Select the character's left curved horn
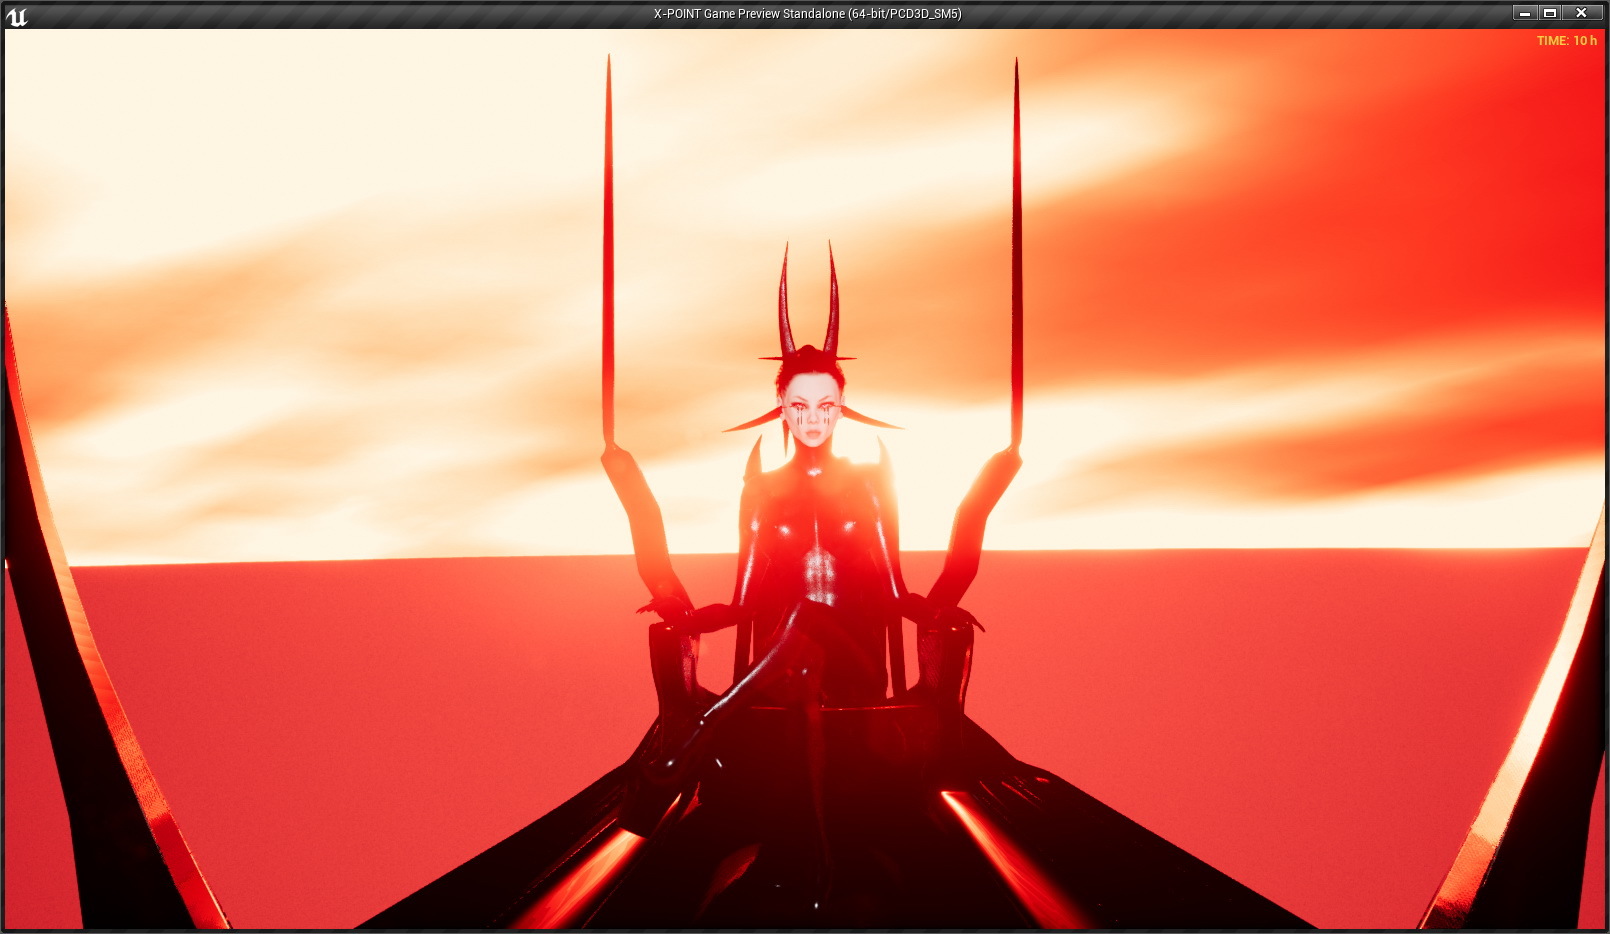The image size is (1610, 934). click(x=785, y=300)
